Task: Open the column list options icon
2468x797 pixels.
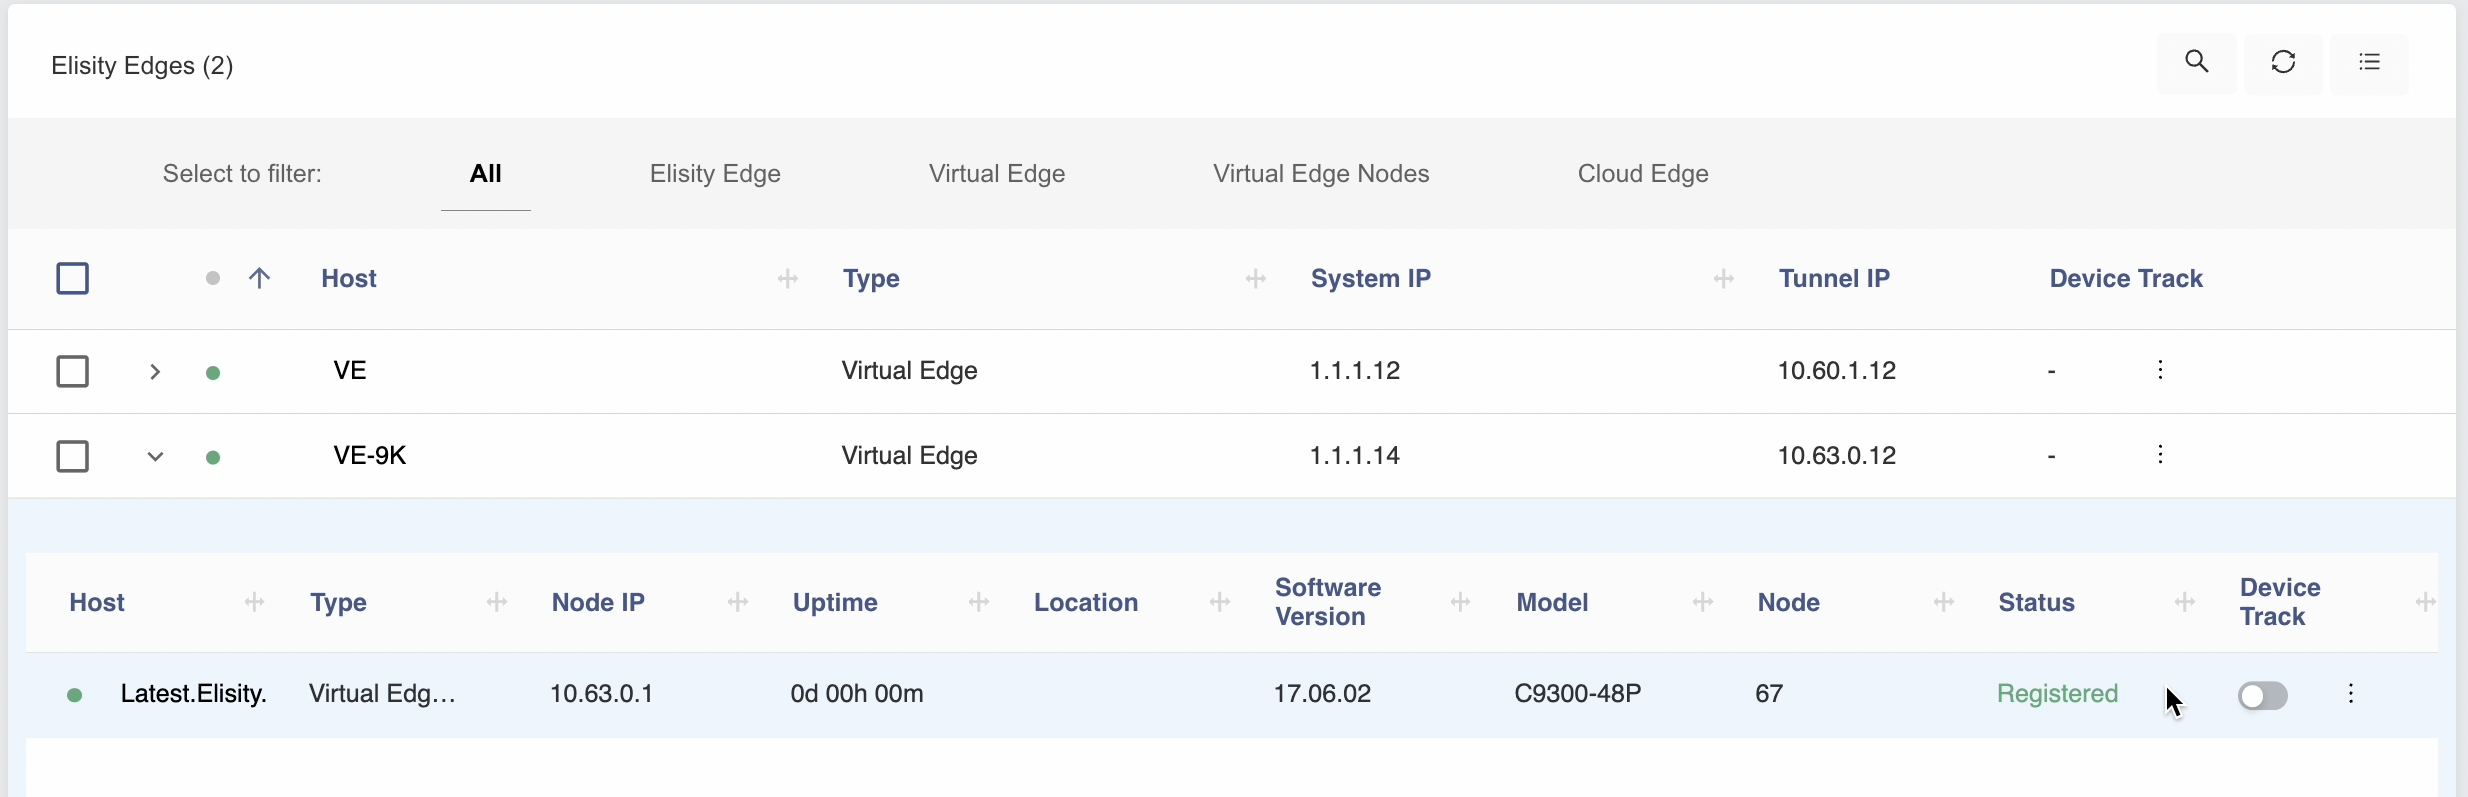Action: click(x=2369, y=62)
